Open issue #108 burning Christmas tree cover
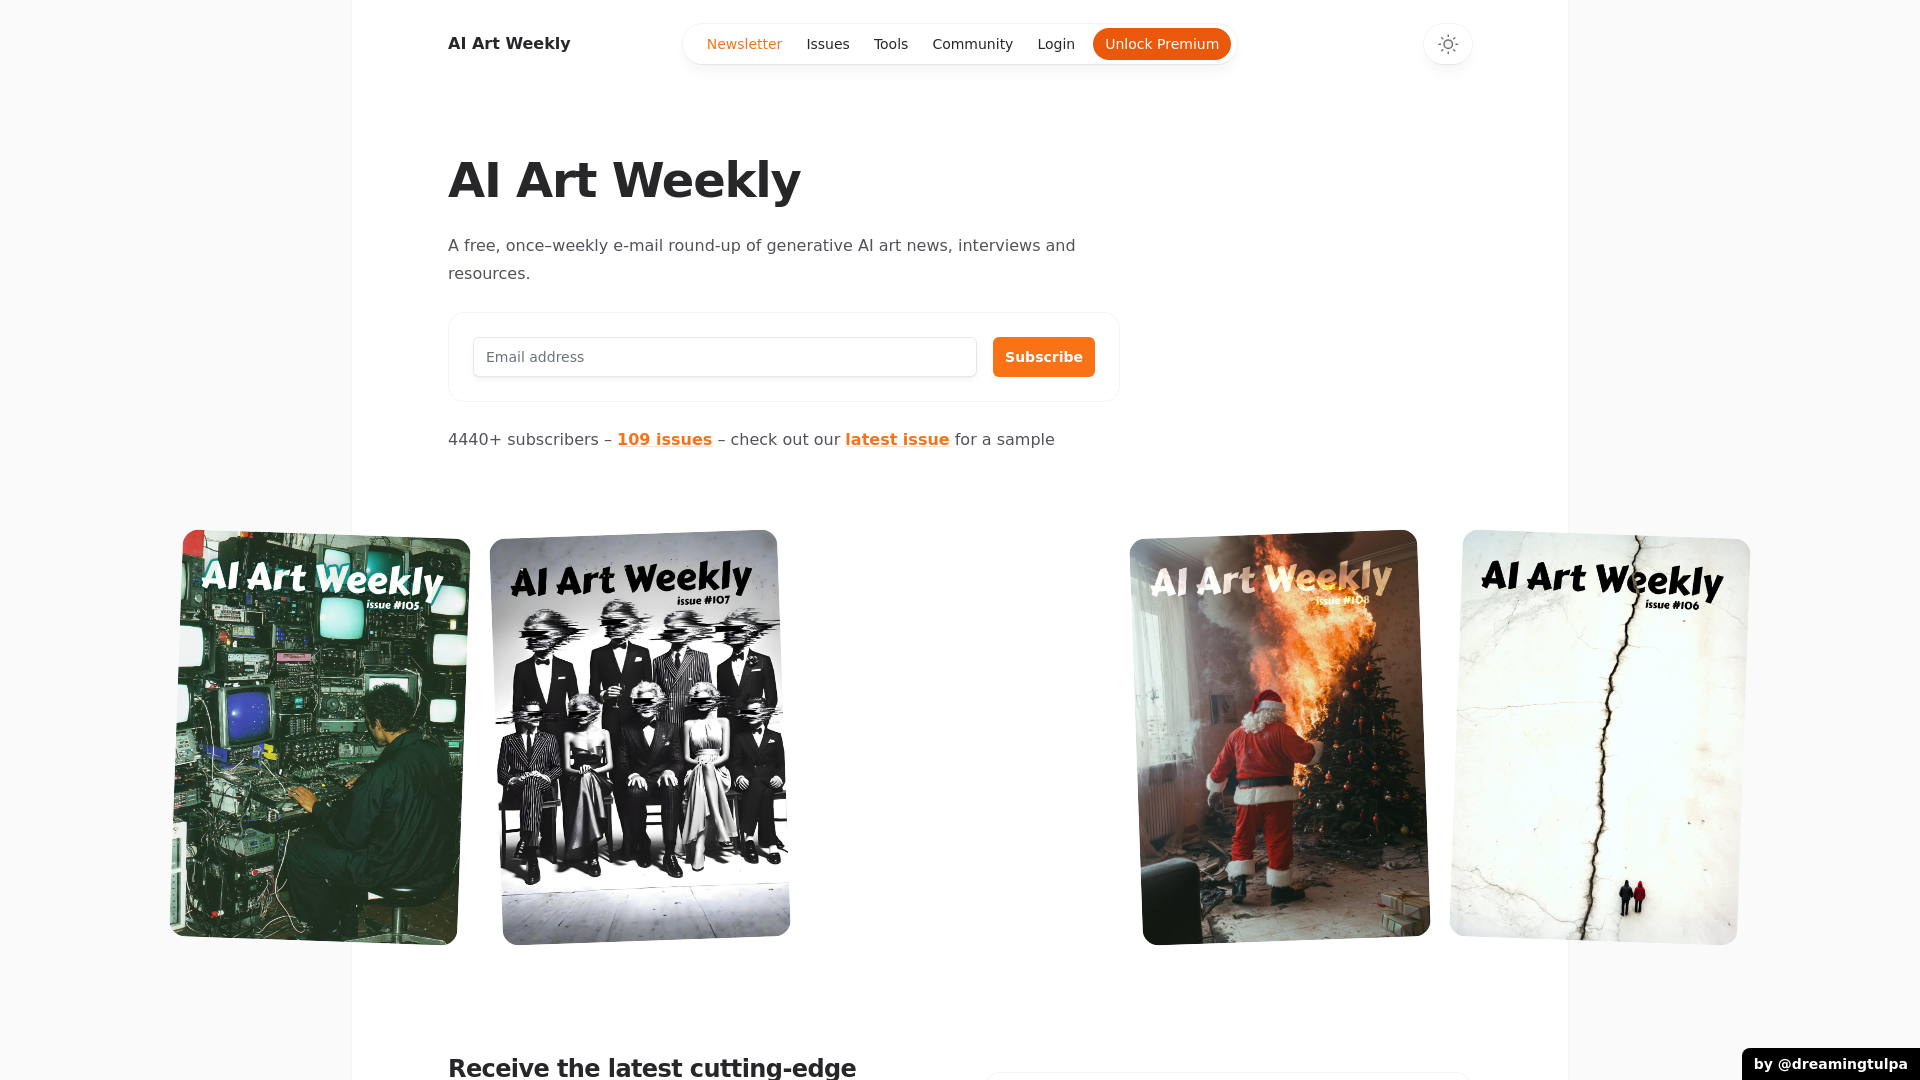 click(1280, 737)
